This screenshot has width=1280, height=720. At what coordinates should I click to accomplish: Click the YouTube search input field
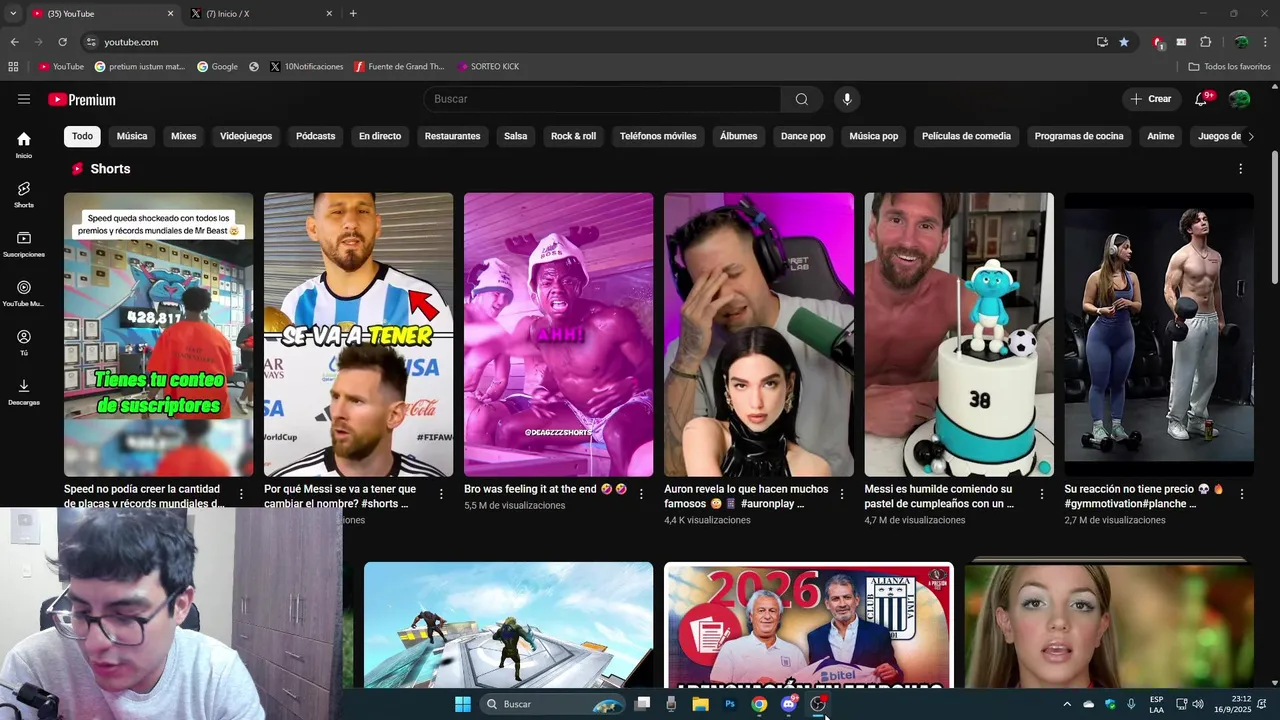(x=602, y=99)
